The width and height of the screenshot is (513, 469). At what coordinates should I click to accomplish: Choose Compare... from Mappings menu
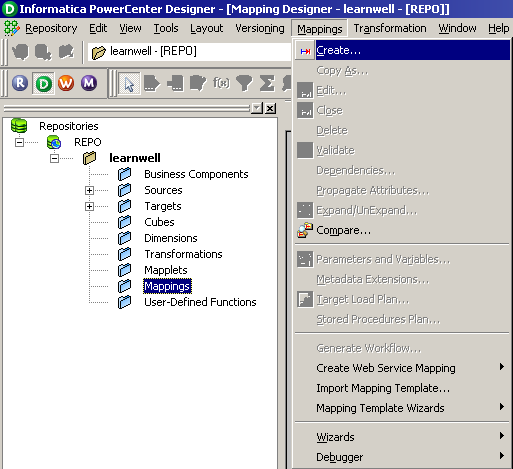click(x=402, y=230)
